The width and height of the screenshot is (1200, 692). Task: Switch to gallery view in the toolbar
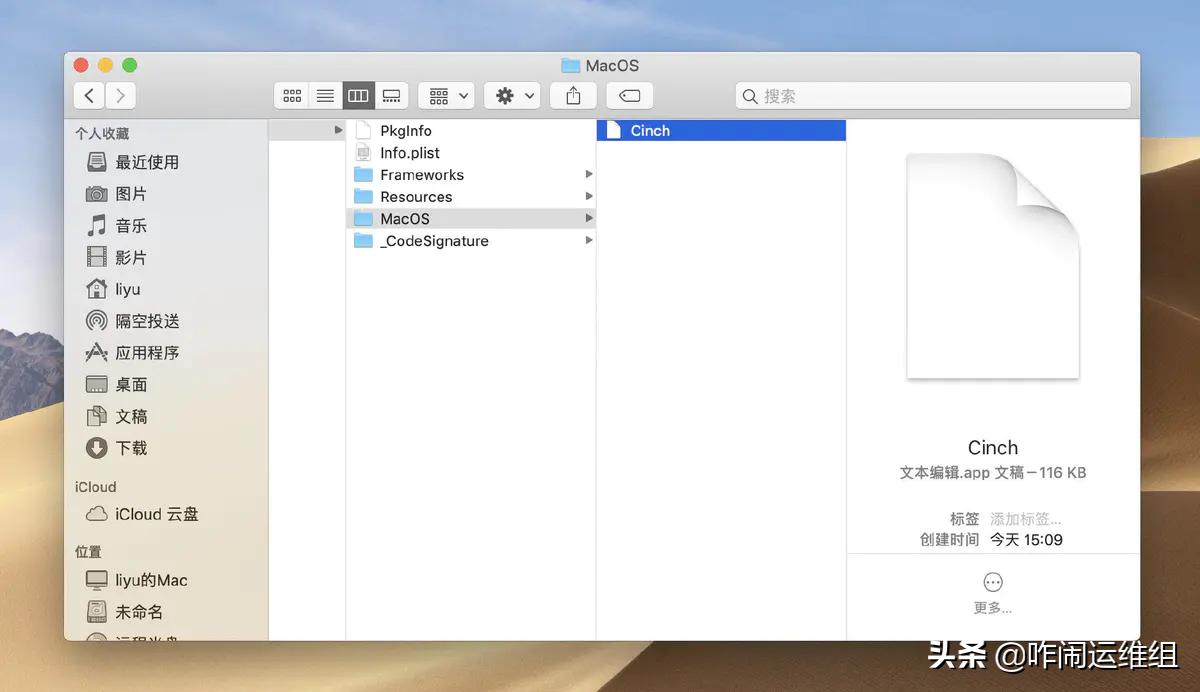tap(391, 95)
